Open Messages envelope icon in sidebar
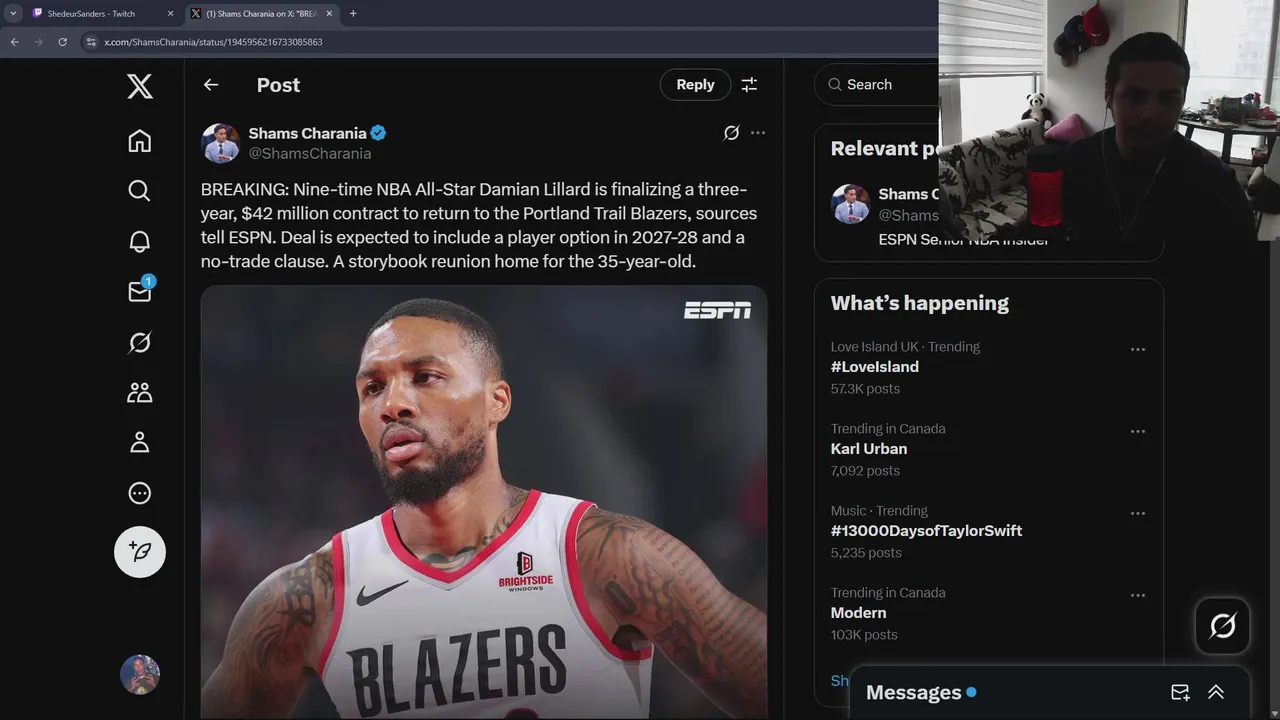 coord(140,291)
